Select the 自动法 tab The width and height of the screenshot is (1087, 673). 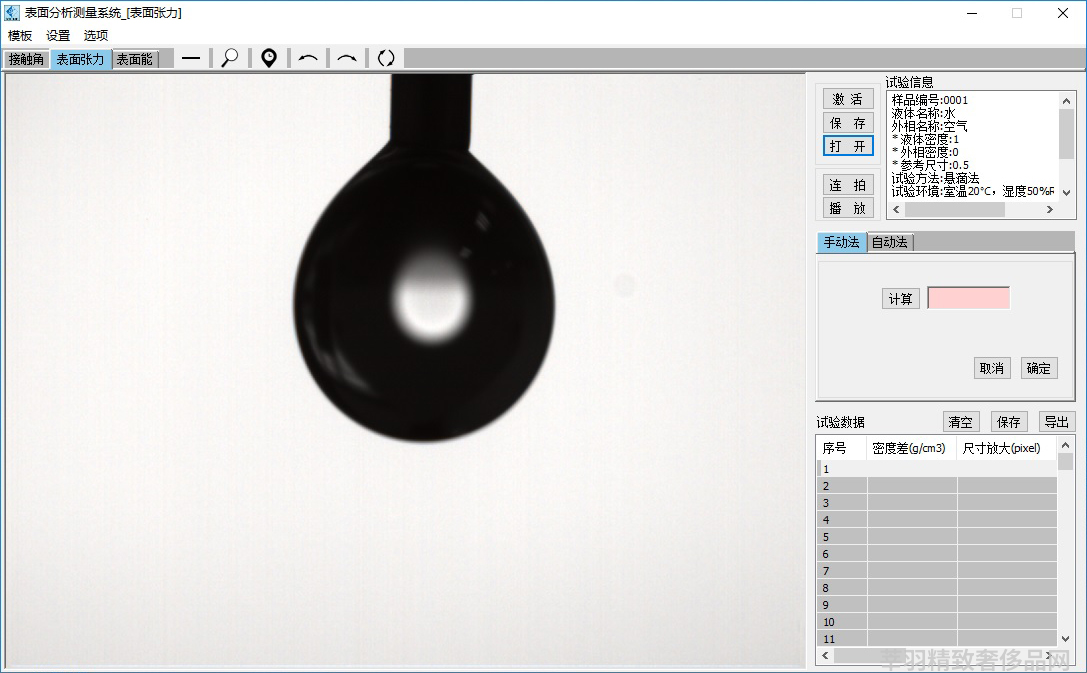[x=890, y=242]
